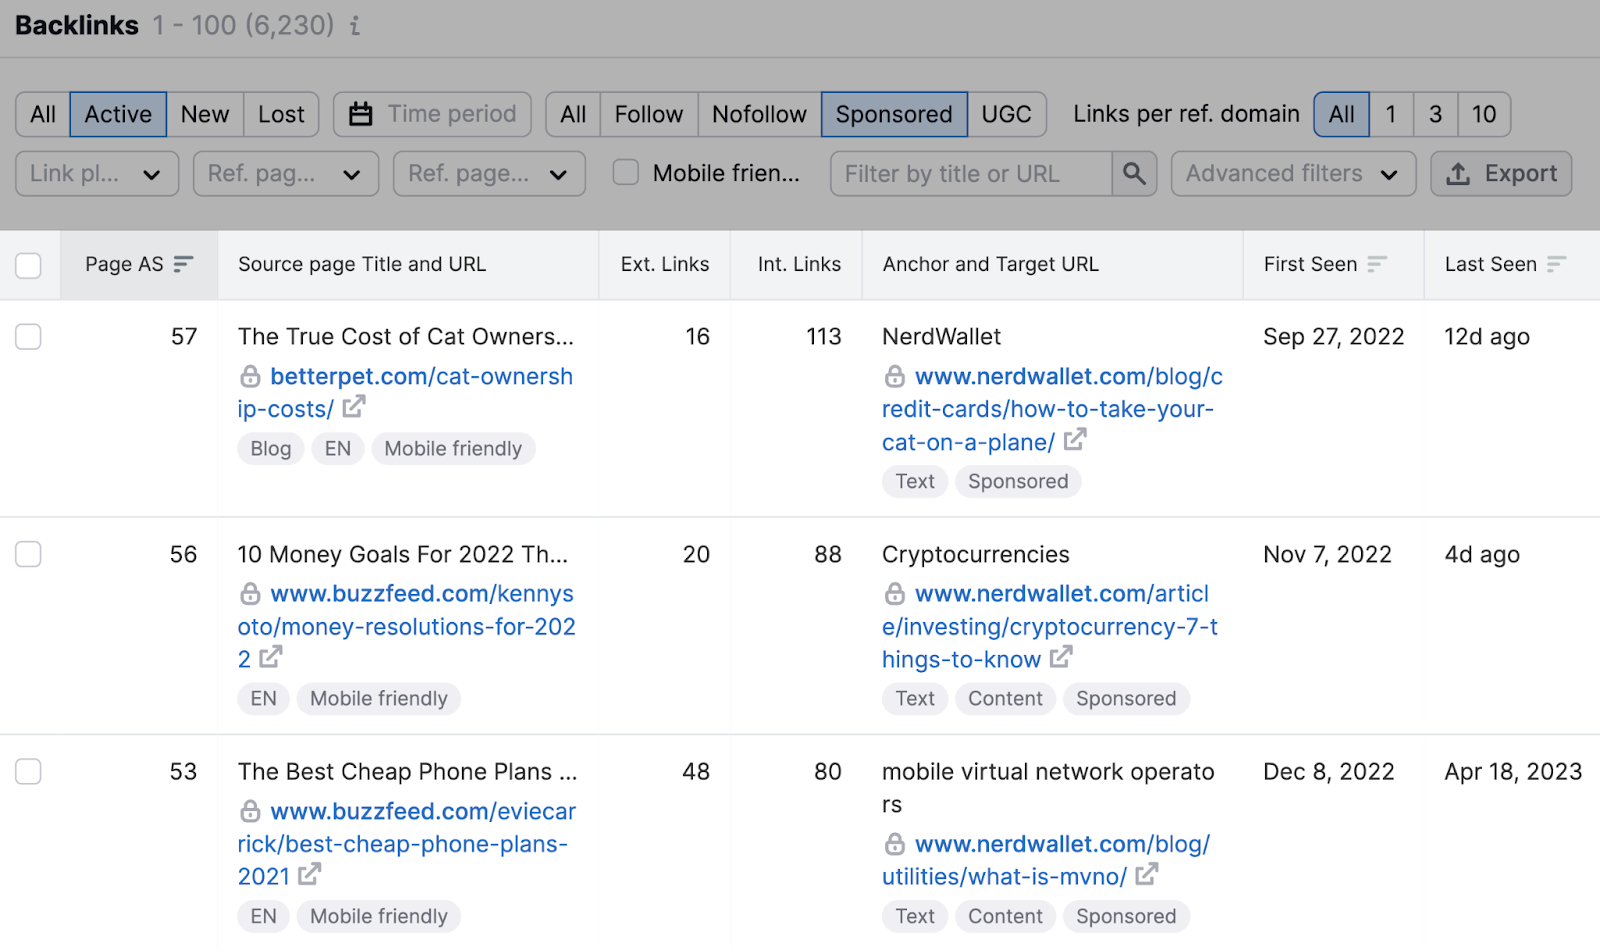Filter by Sponsored links
1600x951 pixels.
(894, 114)
